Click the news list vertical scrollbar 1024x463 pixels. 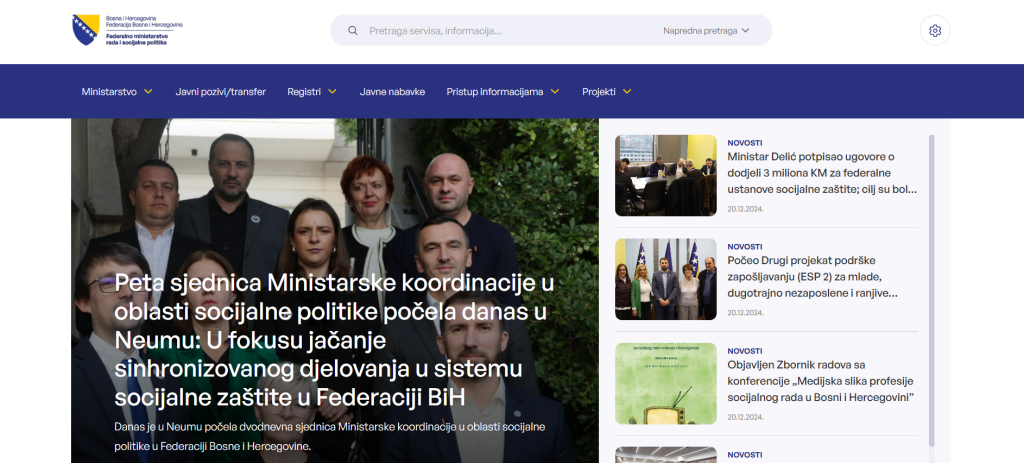(931, 291)
